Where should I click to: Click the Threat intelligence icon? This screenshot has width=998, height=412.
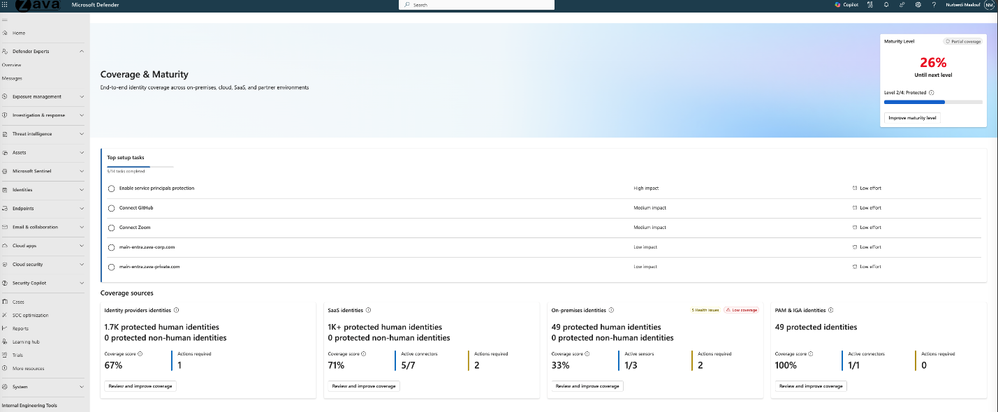(x=5, y=134)
